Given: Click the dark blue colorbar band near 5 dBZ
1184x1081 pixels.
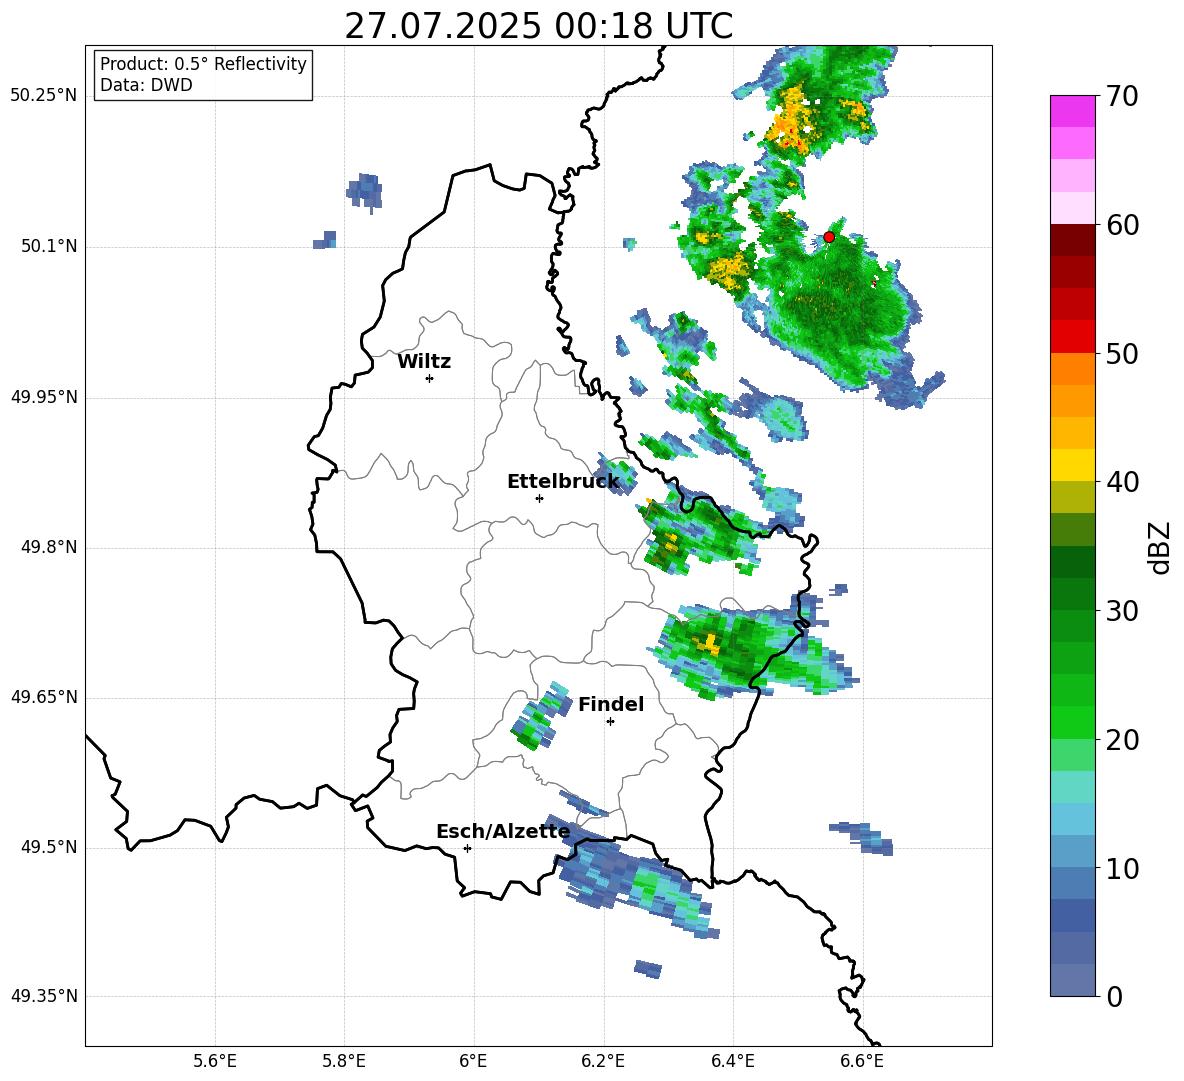Looking at the screenshot, I should pos(1072,915).
